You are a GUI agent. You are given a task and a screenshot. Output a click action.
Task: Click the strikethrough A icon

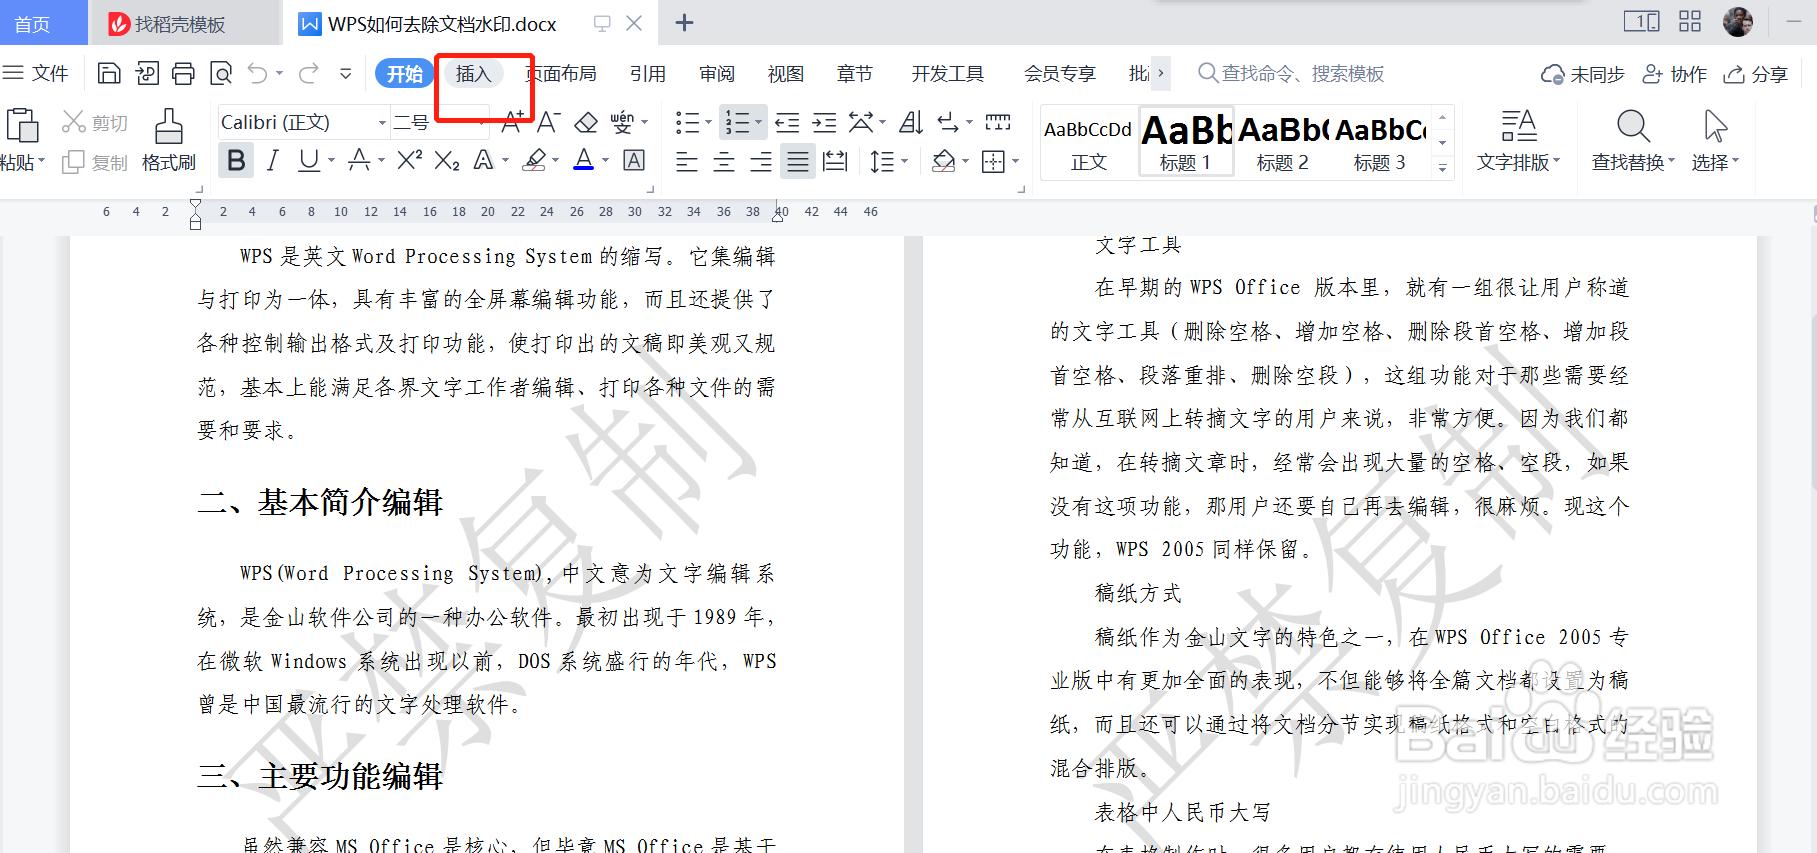pos(359,160)
